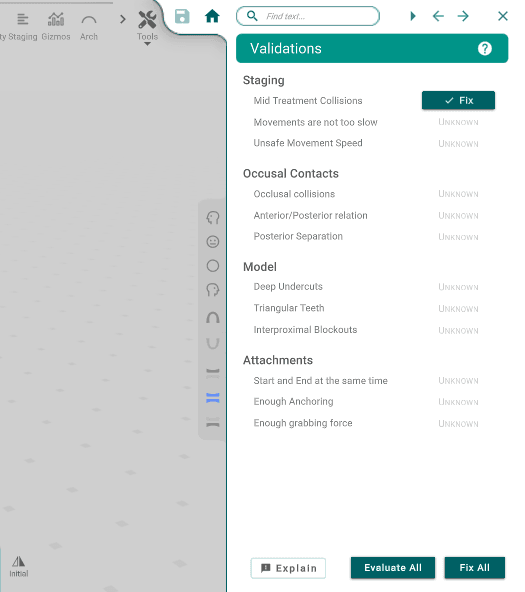Open Tools dropdown arrow
Image resolution: width=525 pixels, height=592 pixels.
click(148, 44)
